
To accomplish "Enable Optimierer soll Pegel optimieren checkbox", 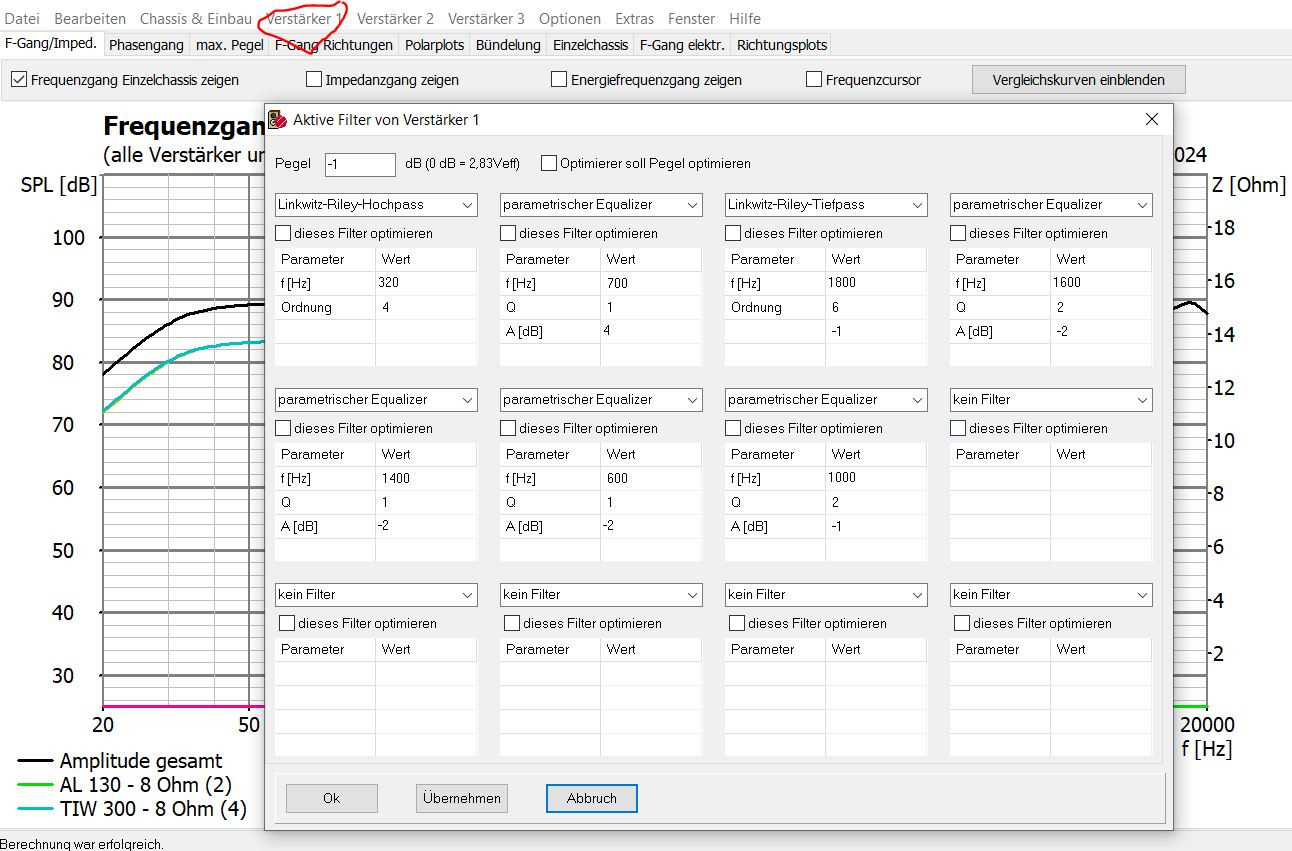I will click(x=549, y=163).
